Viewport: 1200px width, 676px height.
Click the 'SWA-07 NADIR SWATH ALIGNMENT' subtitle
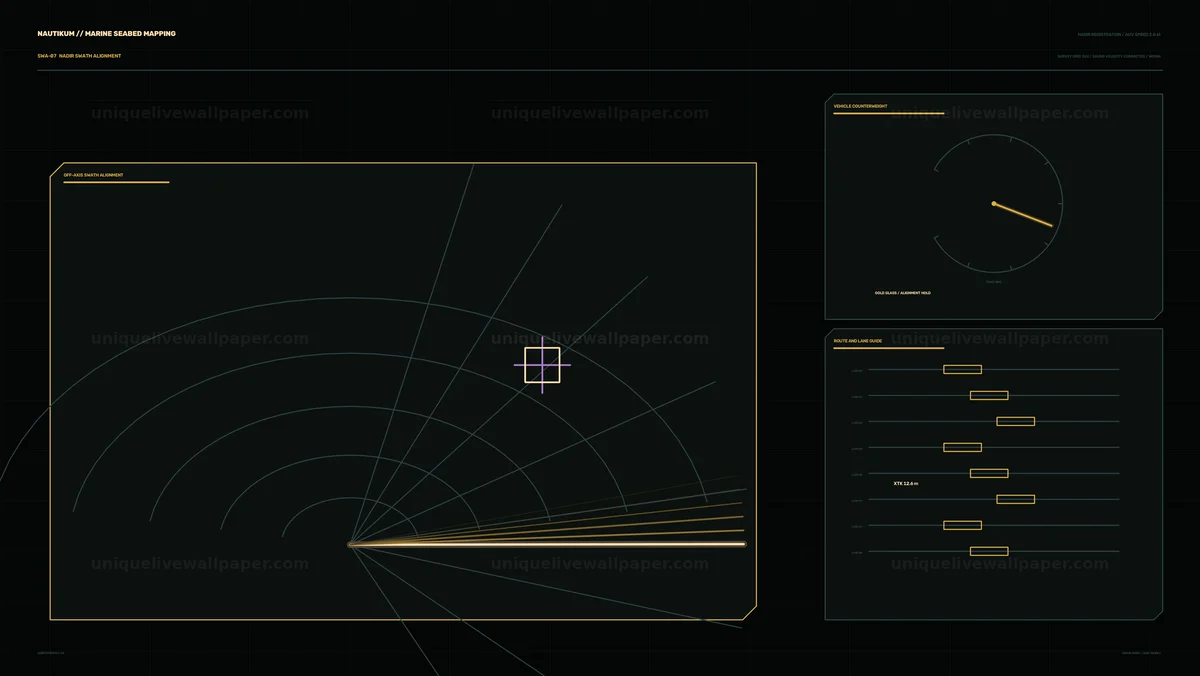[x=79, y=56]
